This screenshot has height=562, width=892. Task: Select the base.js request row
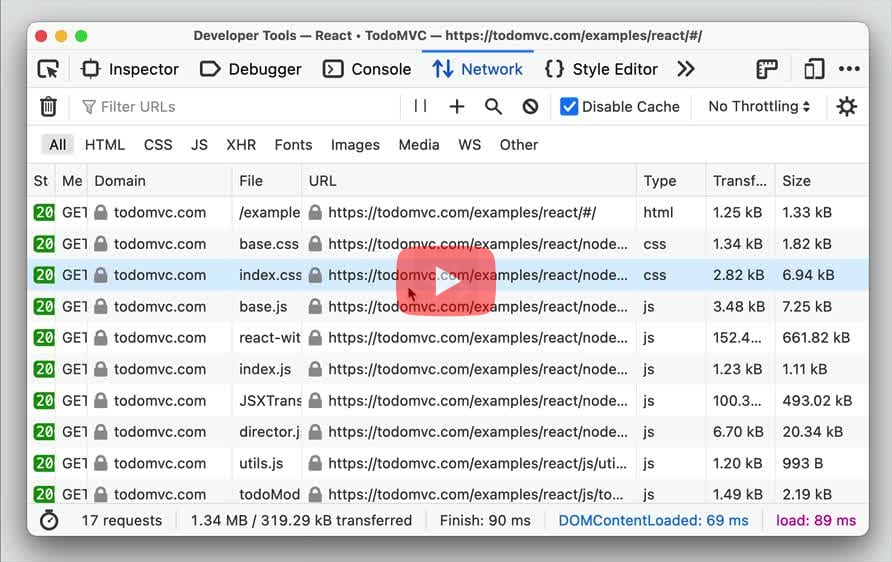[x=448, y=307]
